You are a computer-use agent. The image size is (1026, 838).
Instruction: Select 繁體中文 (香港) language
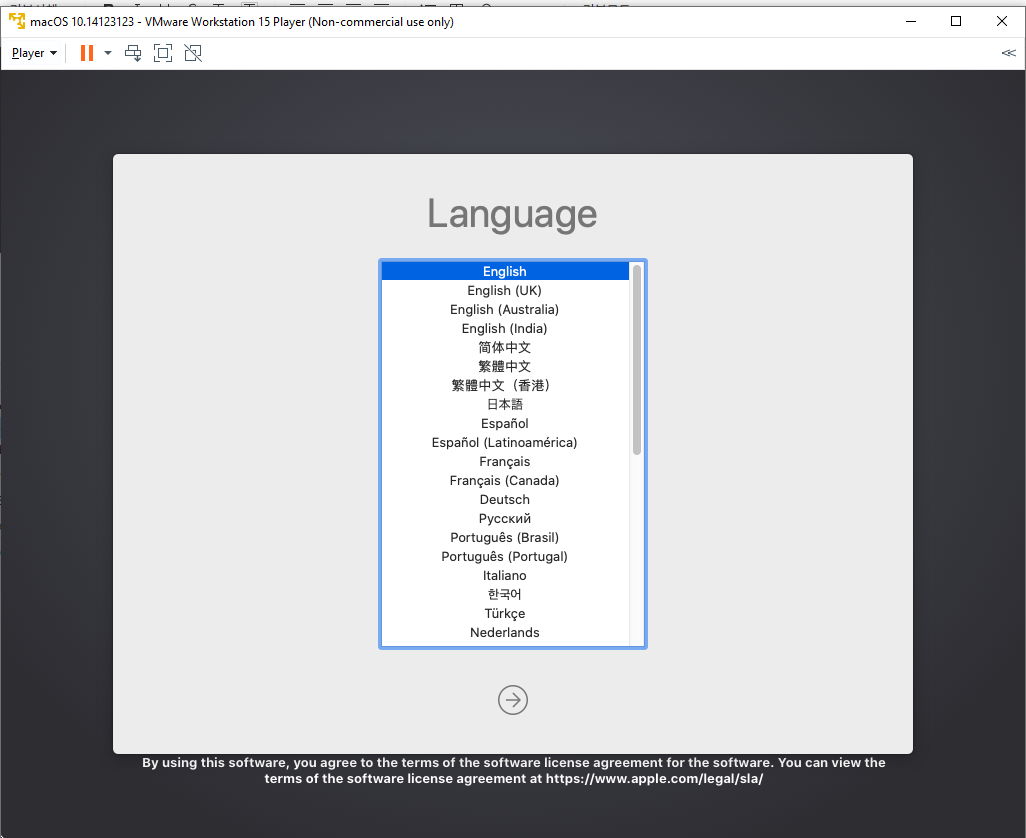(504, 385)
